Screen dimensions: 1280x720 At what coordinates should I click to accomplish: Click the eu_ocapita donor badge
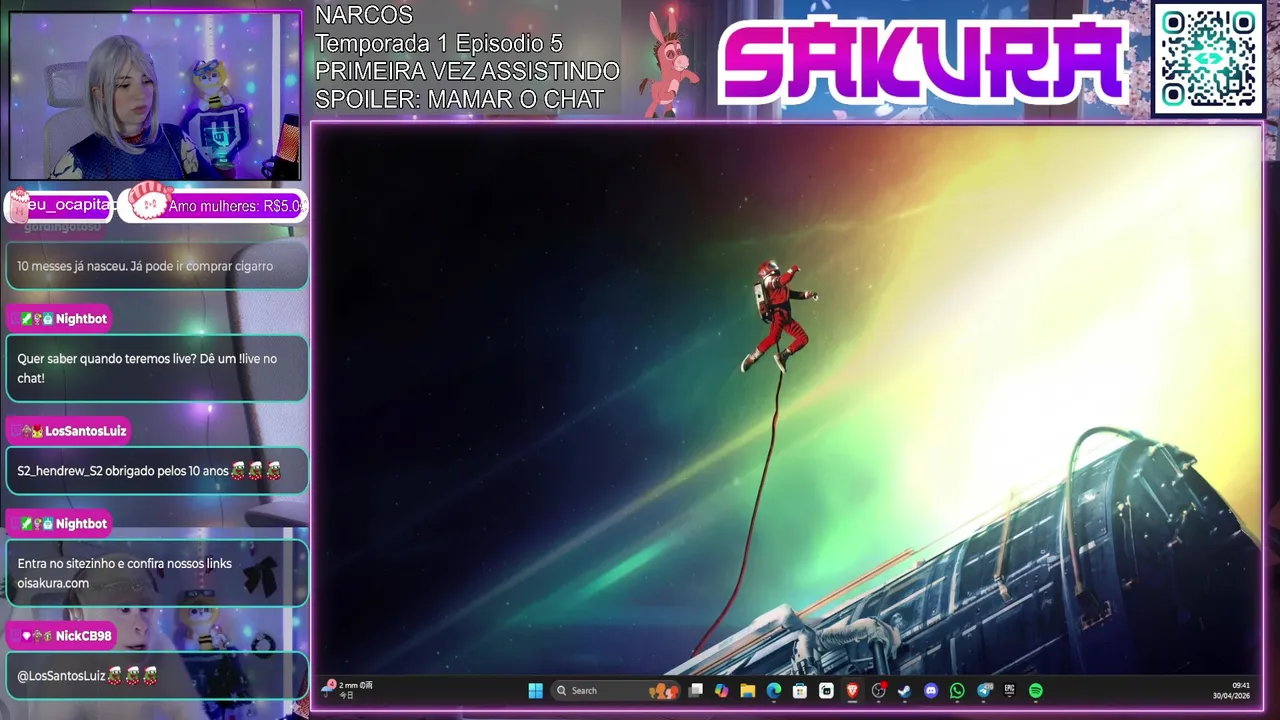click(58, 205)
